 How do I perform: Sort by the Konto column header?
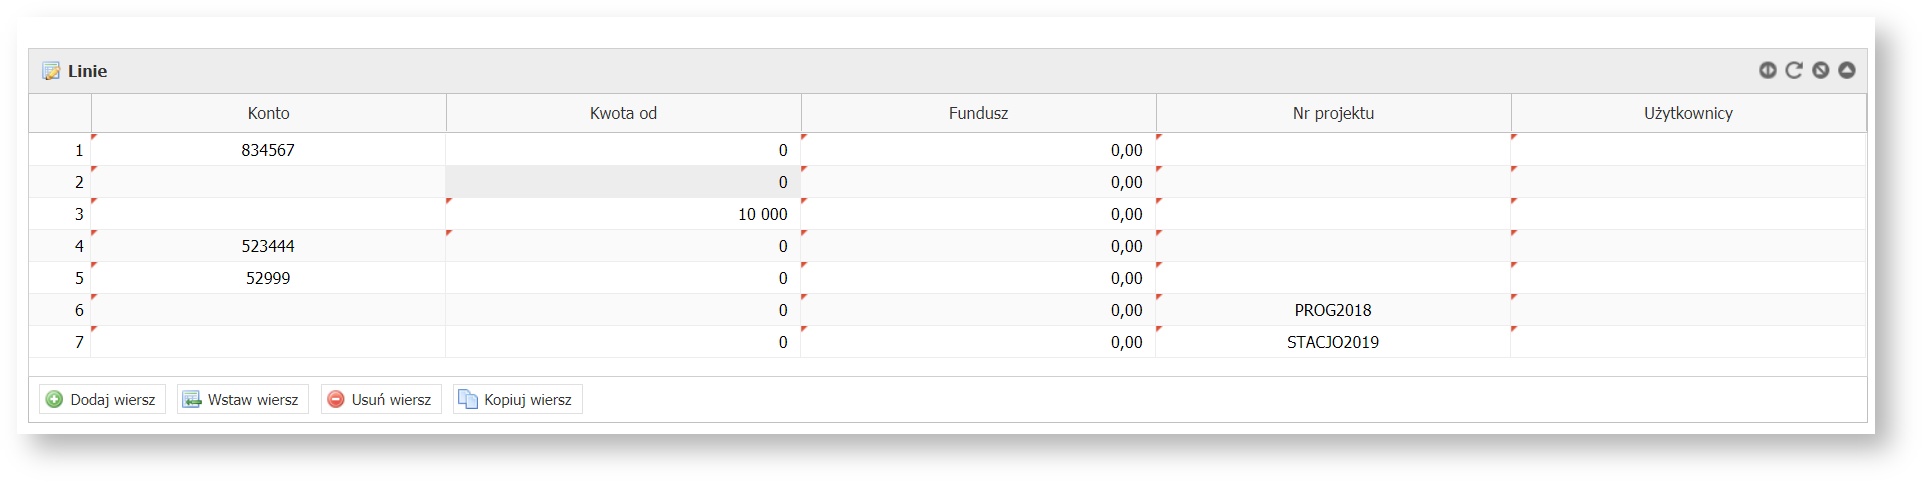point(268,113)
